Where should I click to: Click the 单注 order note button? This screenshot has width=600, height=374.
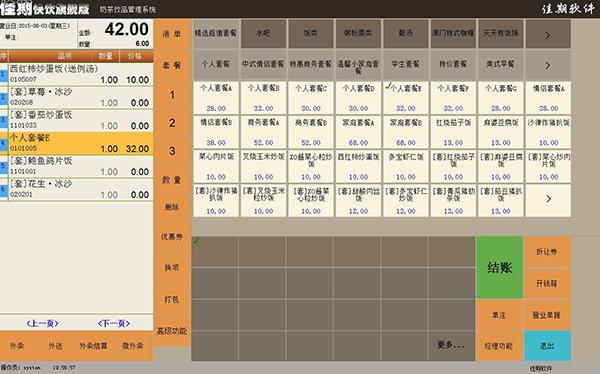[499, 315]
